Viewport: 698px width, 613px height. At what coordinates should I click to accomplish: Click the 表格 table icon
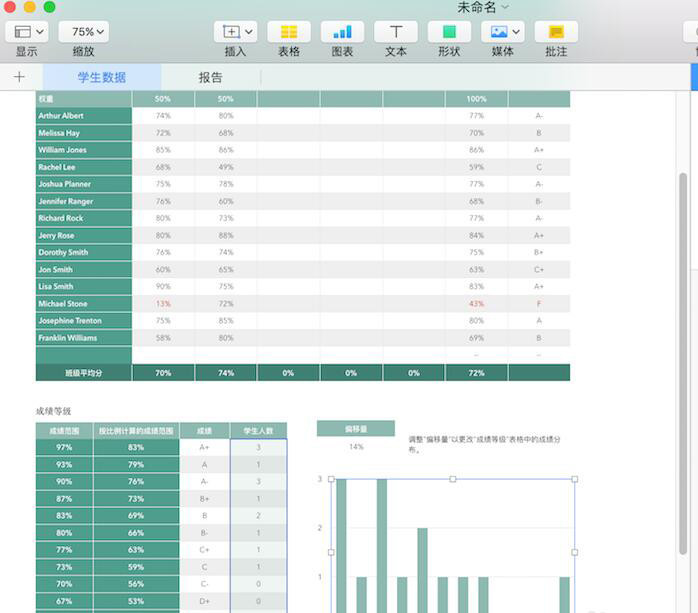point(289,32)
